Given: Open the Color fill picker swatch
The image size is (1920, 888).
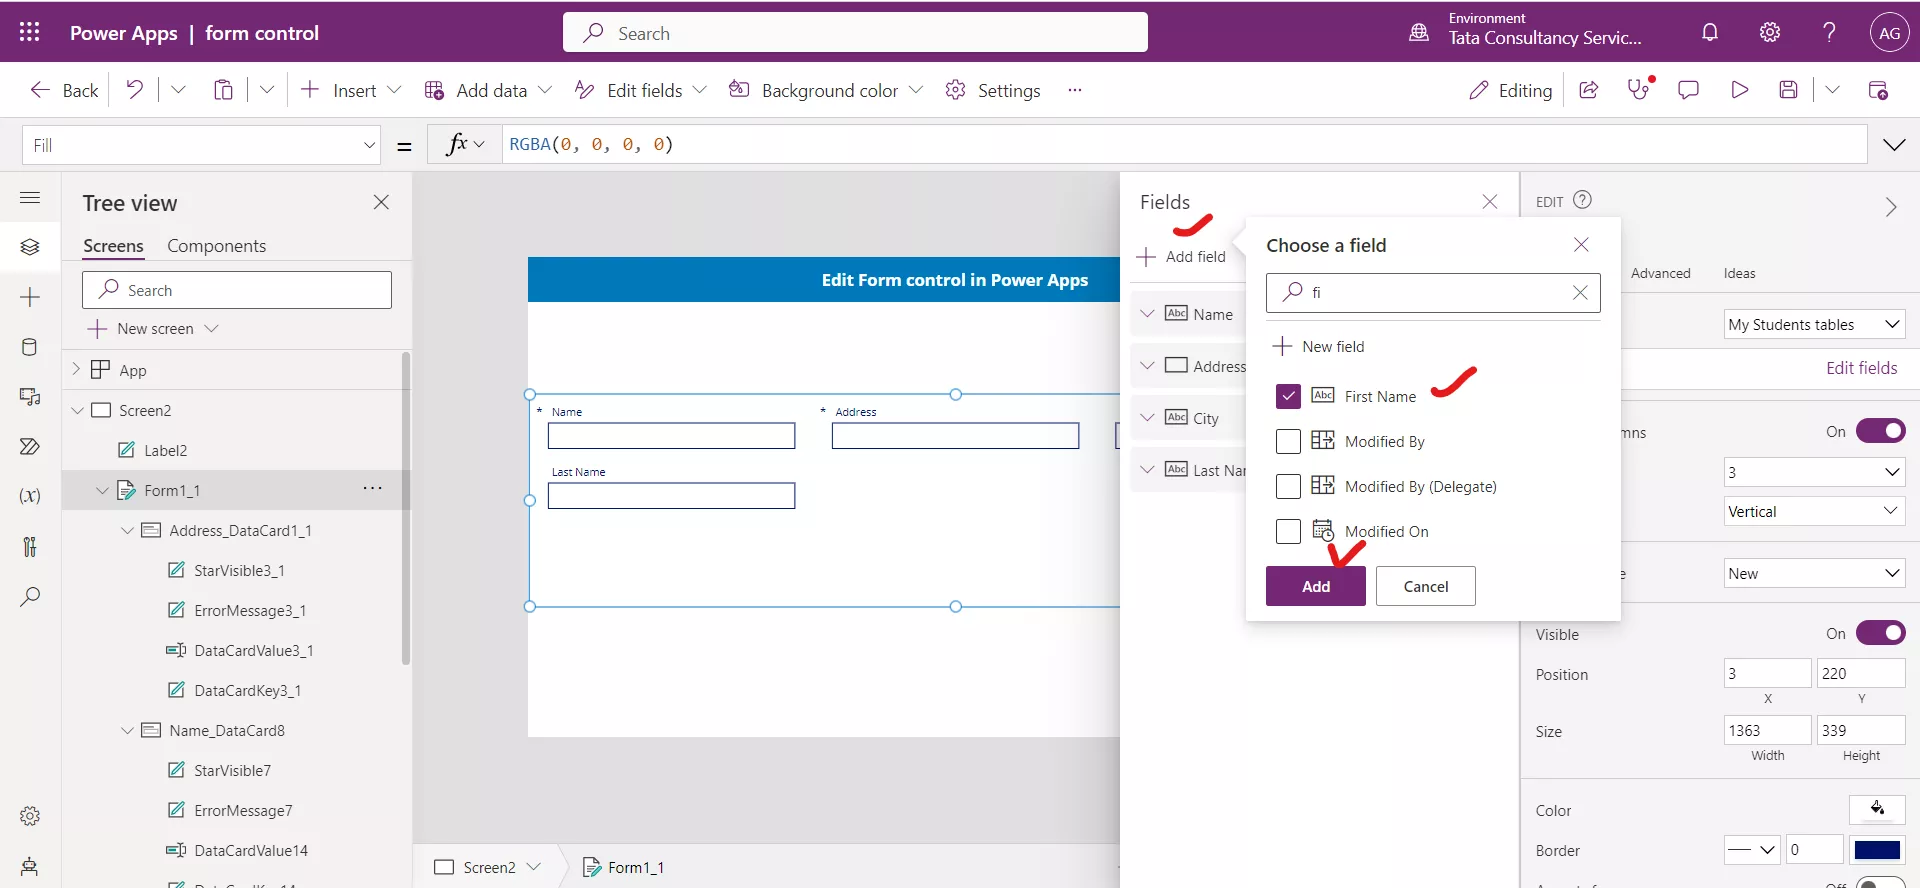Looking at the screenshot, I should [1877, 809].
